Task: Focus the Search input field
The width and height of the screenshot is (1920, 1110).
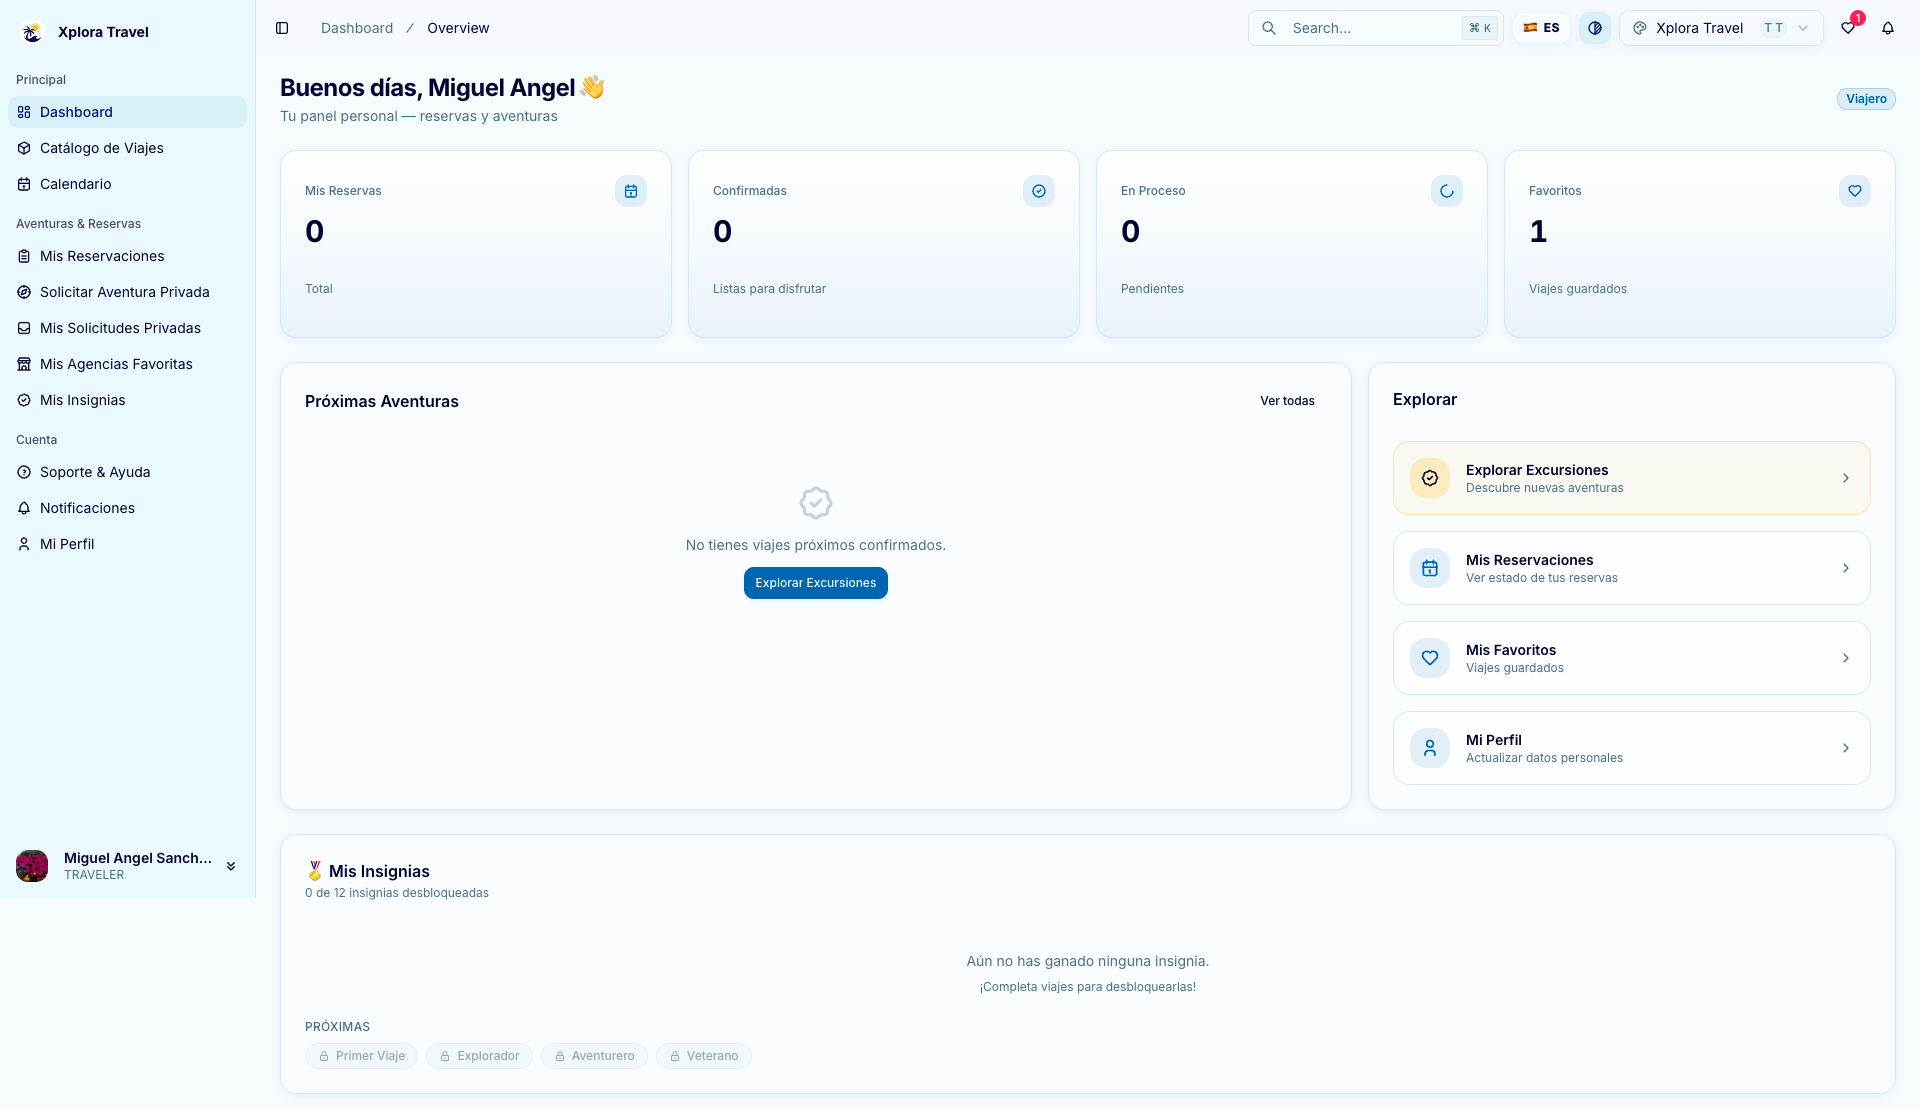Action: [1376, 28]
